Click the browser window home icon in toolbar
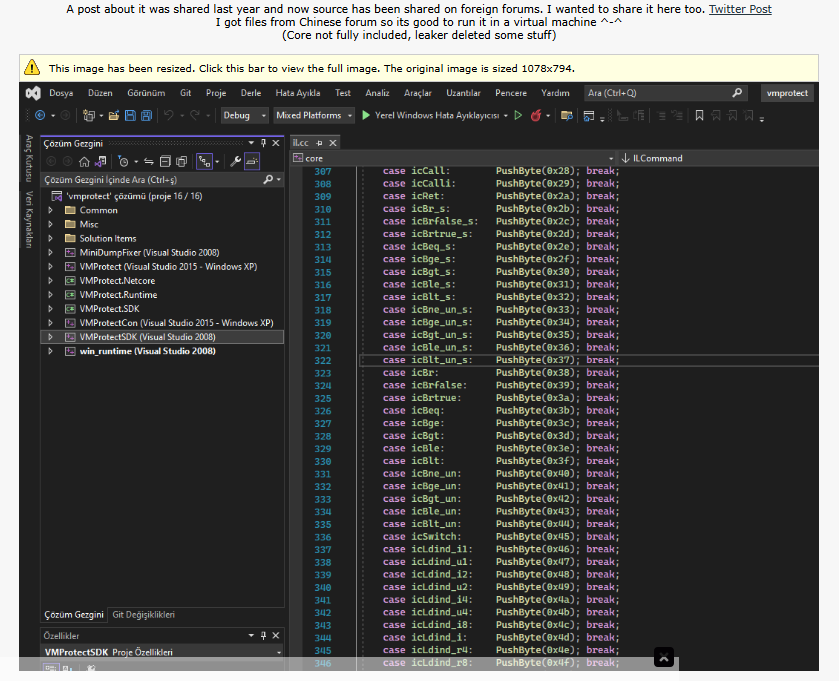Image resolution: width=839 pixels, height=681 pixels. coord(589,116)
